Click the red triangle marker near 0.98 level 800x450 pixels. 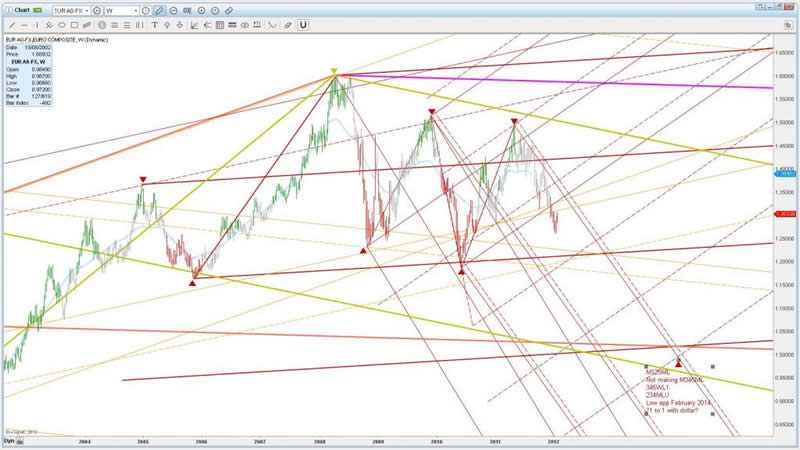point(678,364)
